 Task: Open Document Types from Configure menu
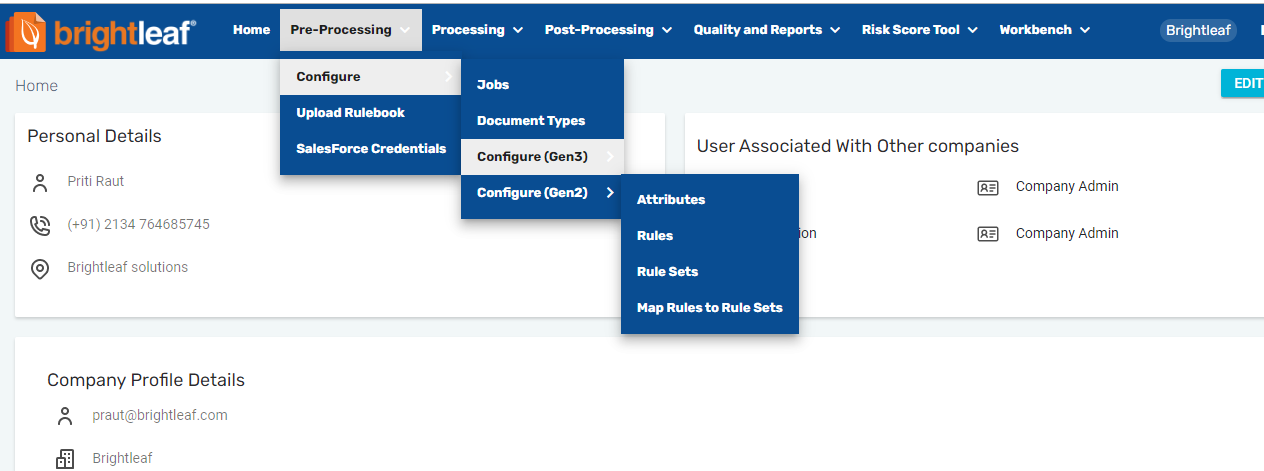pos(531,121)
